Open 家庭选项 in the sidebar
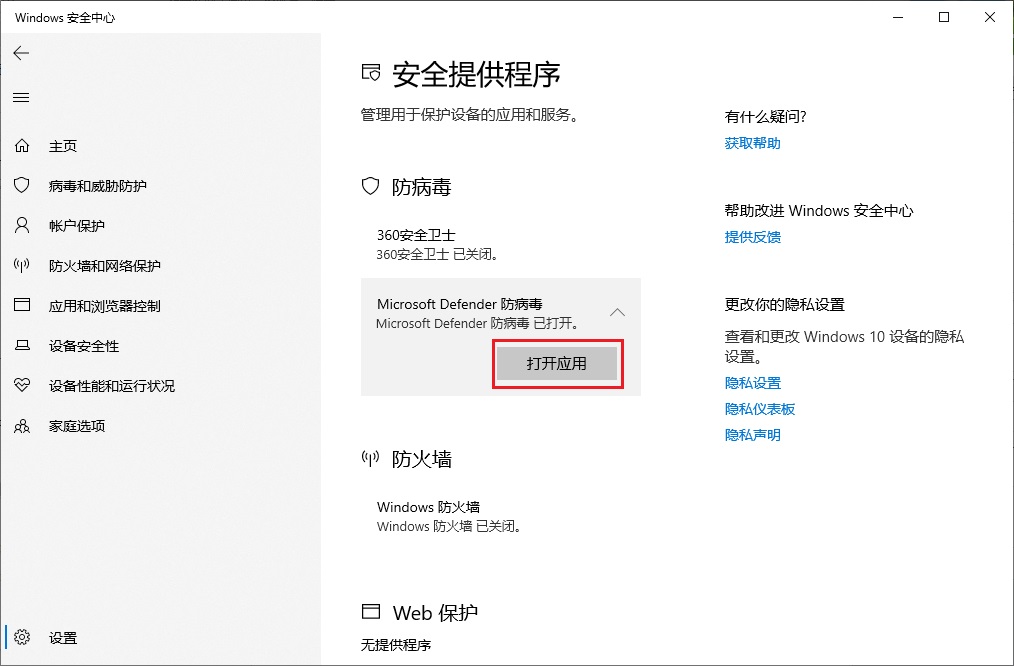 (160, 426)
